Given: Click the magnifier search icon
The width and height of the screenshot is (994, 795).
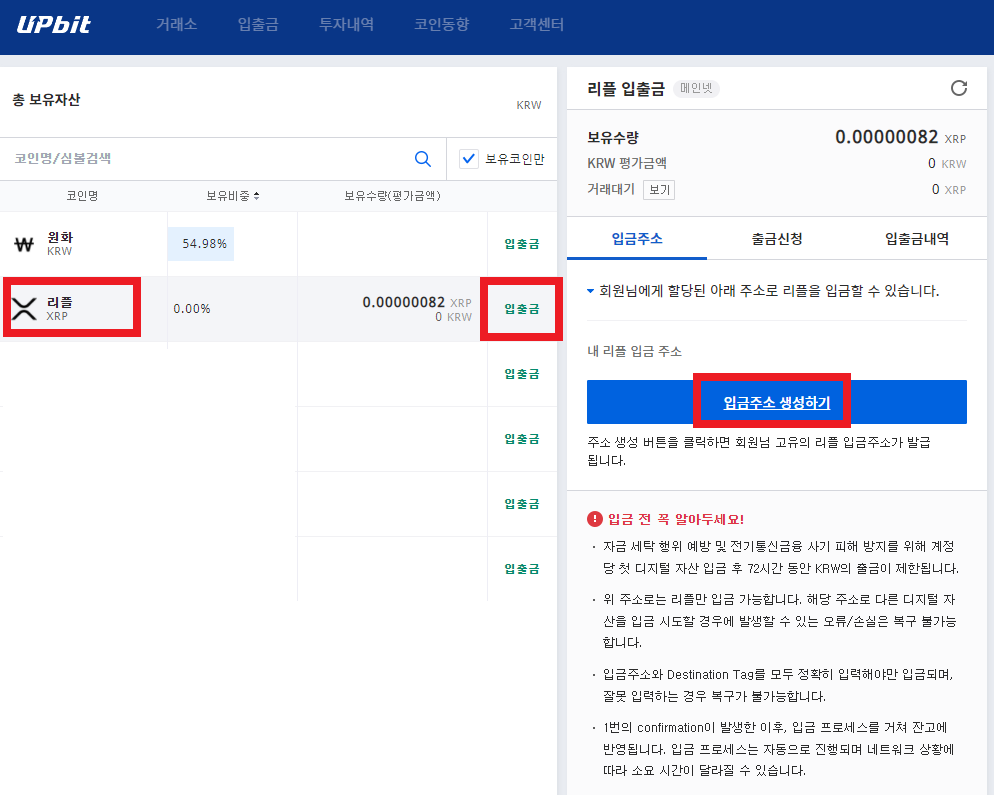Looking at the screenshot, I should point(423,158).
